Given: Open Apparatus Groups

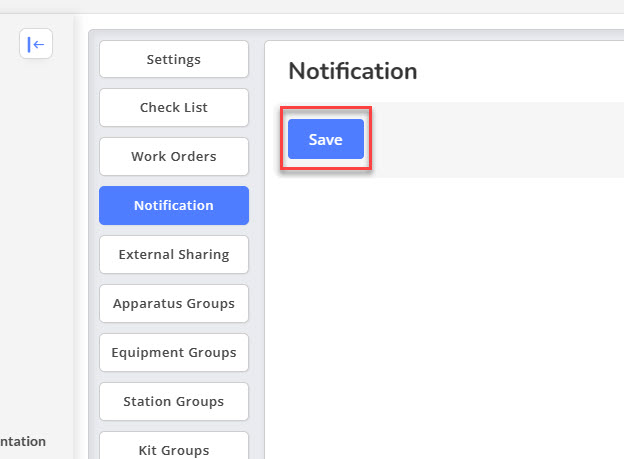Looking at the screenshot, I should tap(174, 303).
